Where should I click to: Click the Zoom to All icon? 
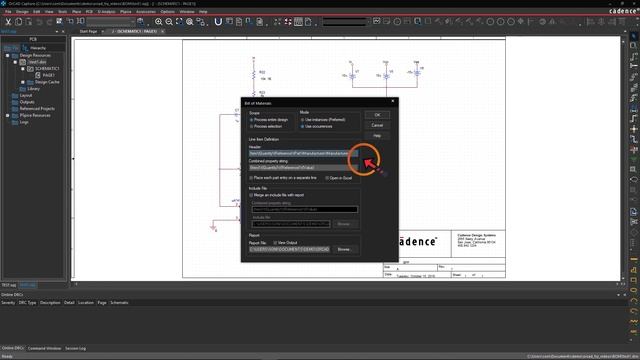190,22
